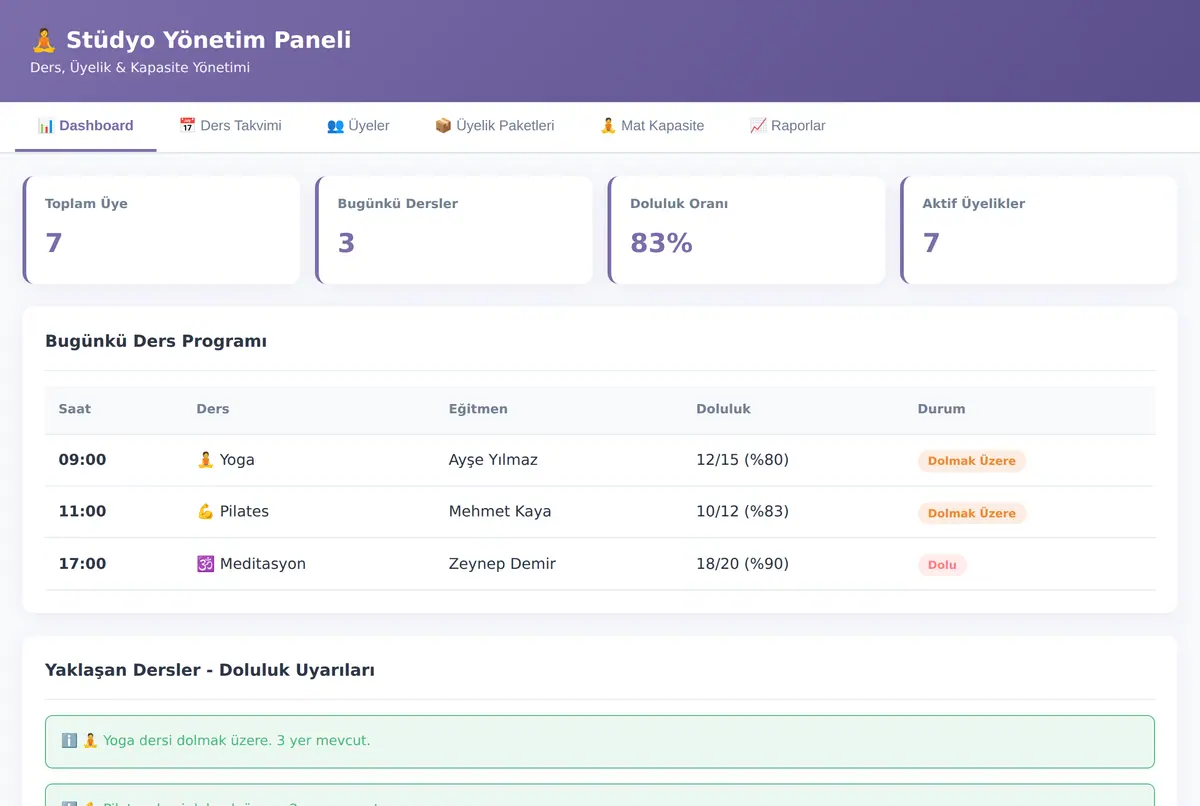This screenshot has width=1200, height=806.
Task: Click the Bugünkü Dersler stat card
Action: (x=454, y=230)
